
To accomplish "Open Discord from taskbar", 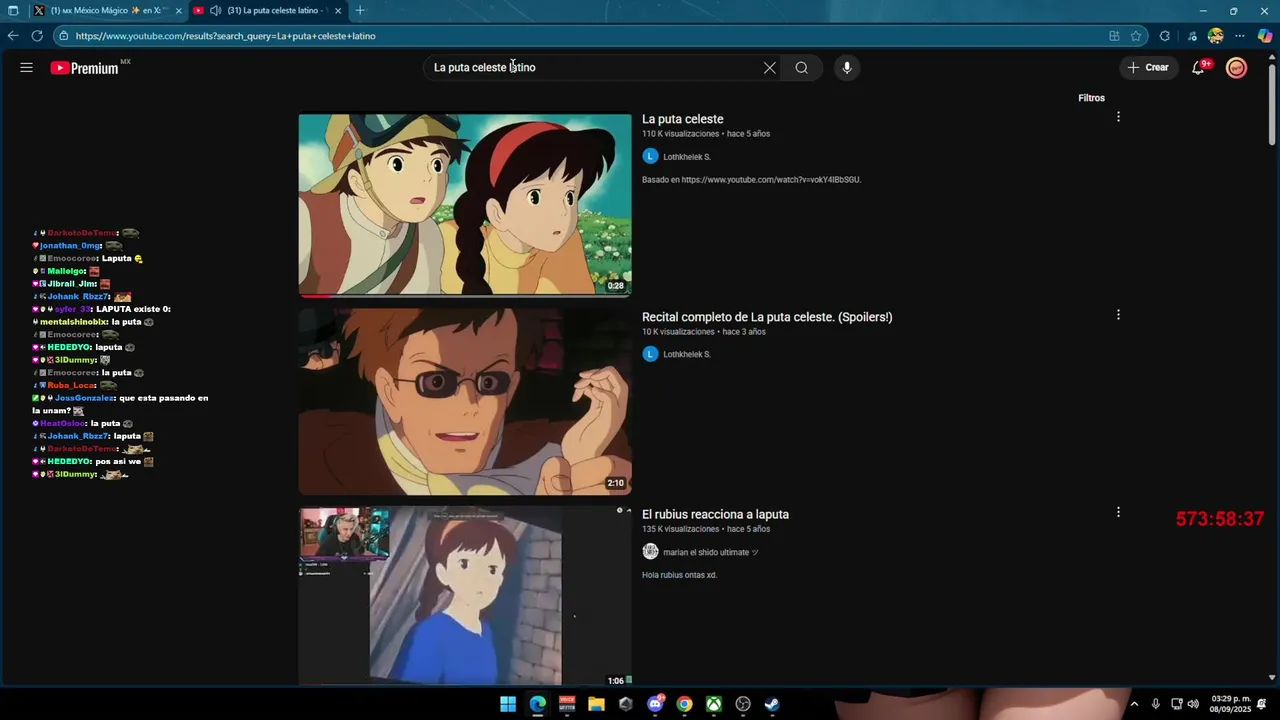I will coord(655,704).
